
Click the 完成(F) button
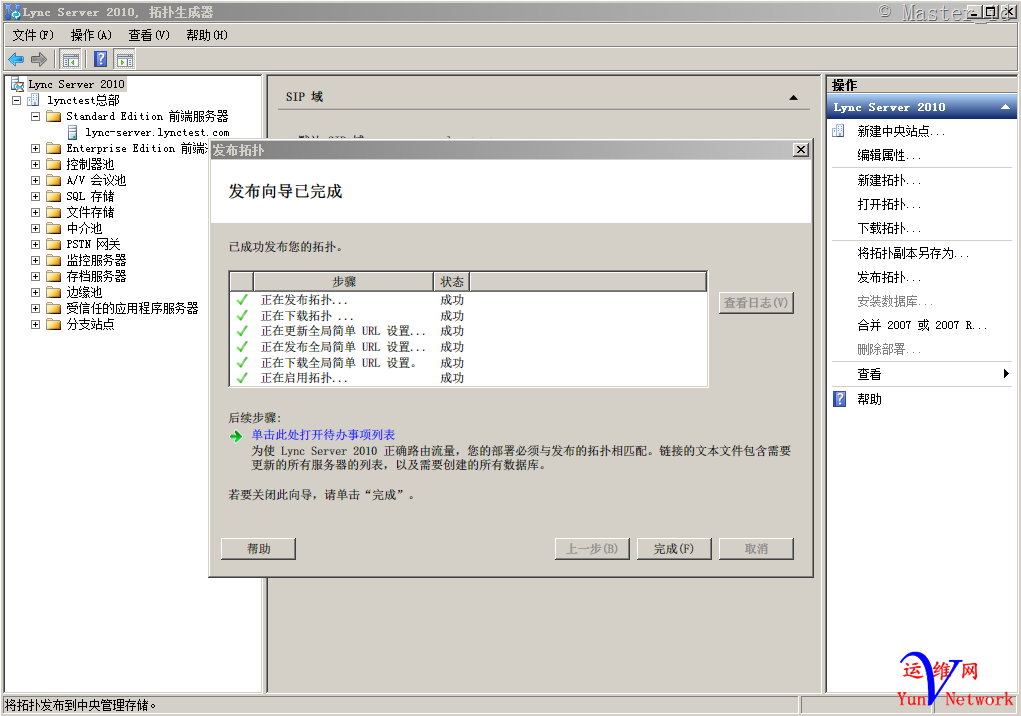674,549
